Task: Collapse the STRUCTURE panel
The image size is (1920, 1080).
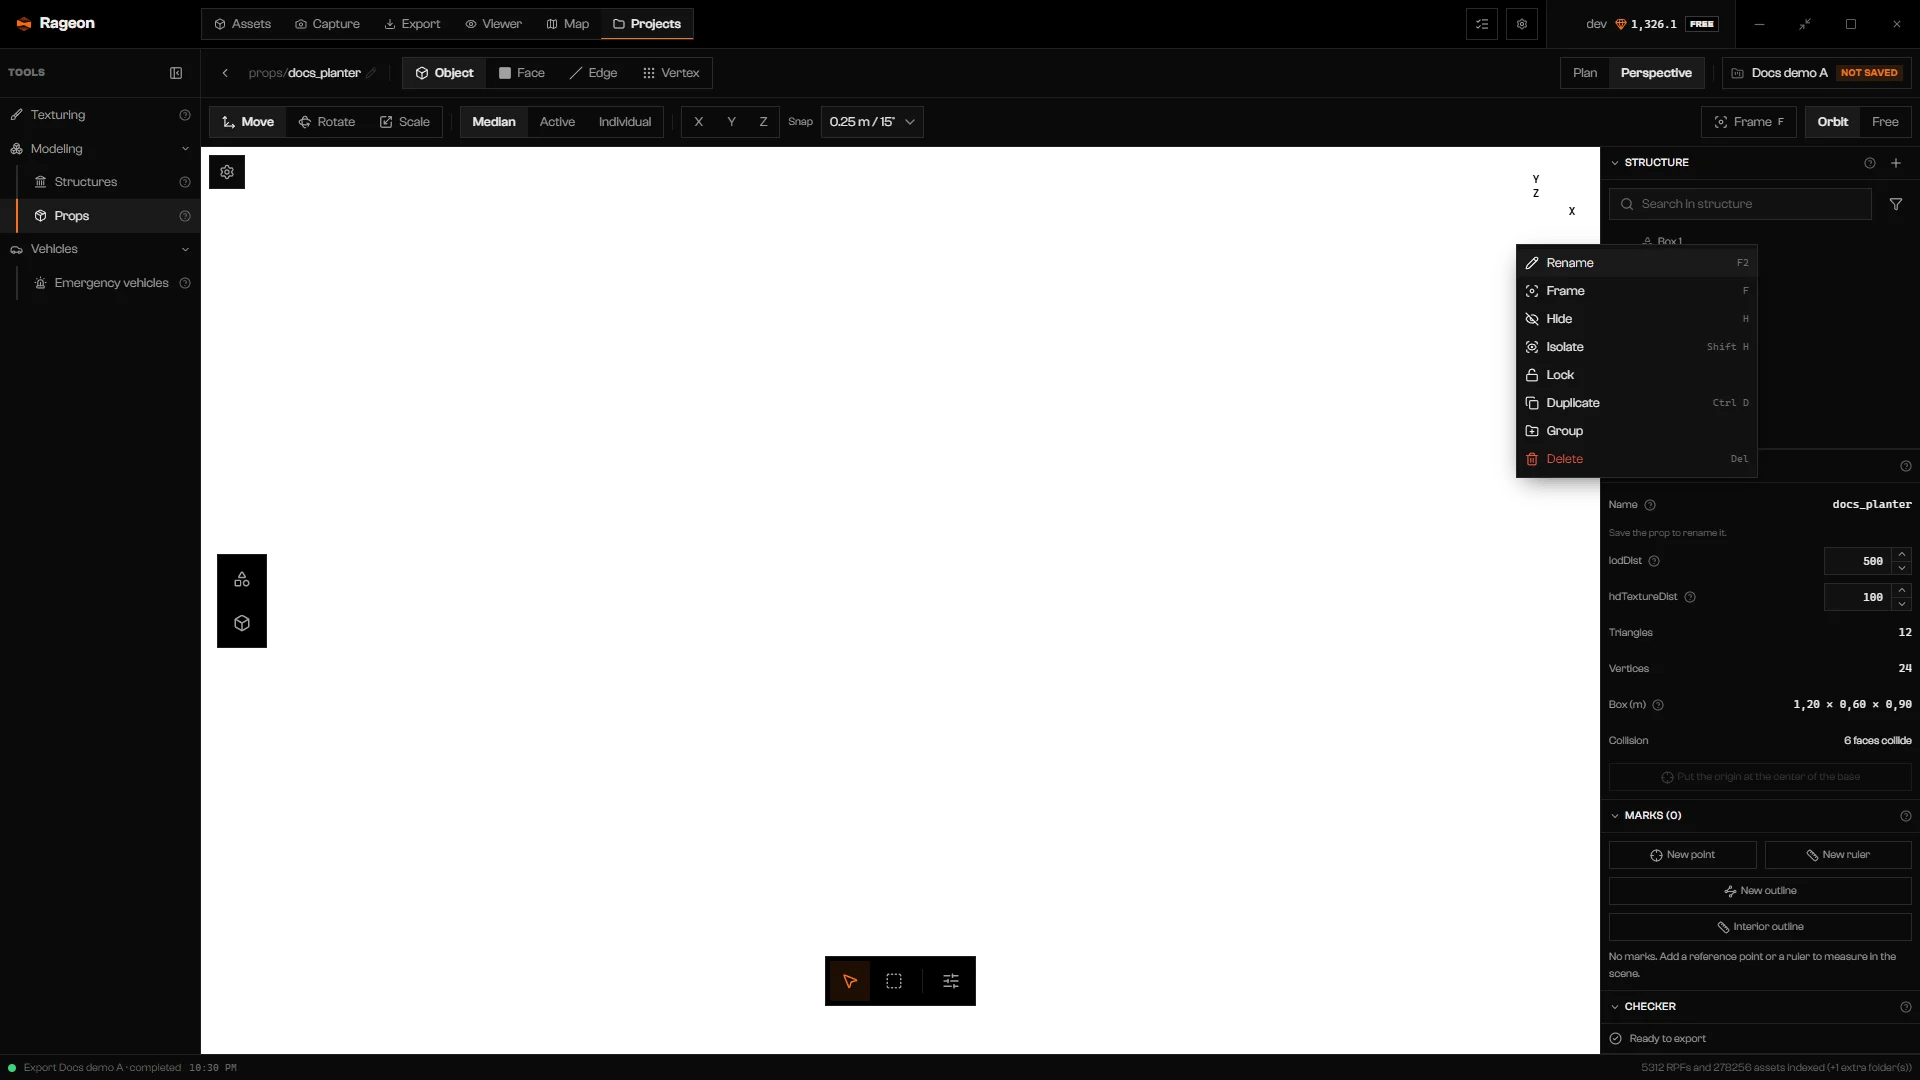Action: point(1614,163)
